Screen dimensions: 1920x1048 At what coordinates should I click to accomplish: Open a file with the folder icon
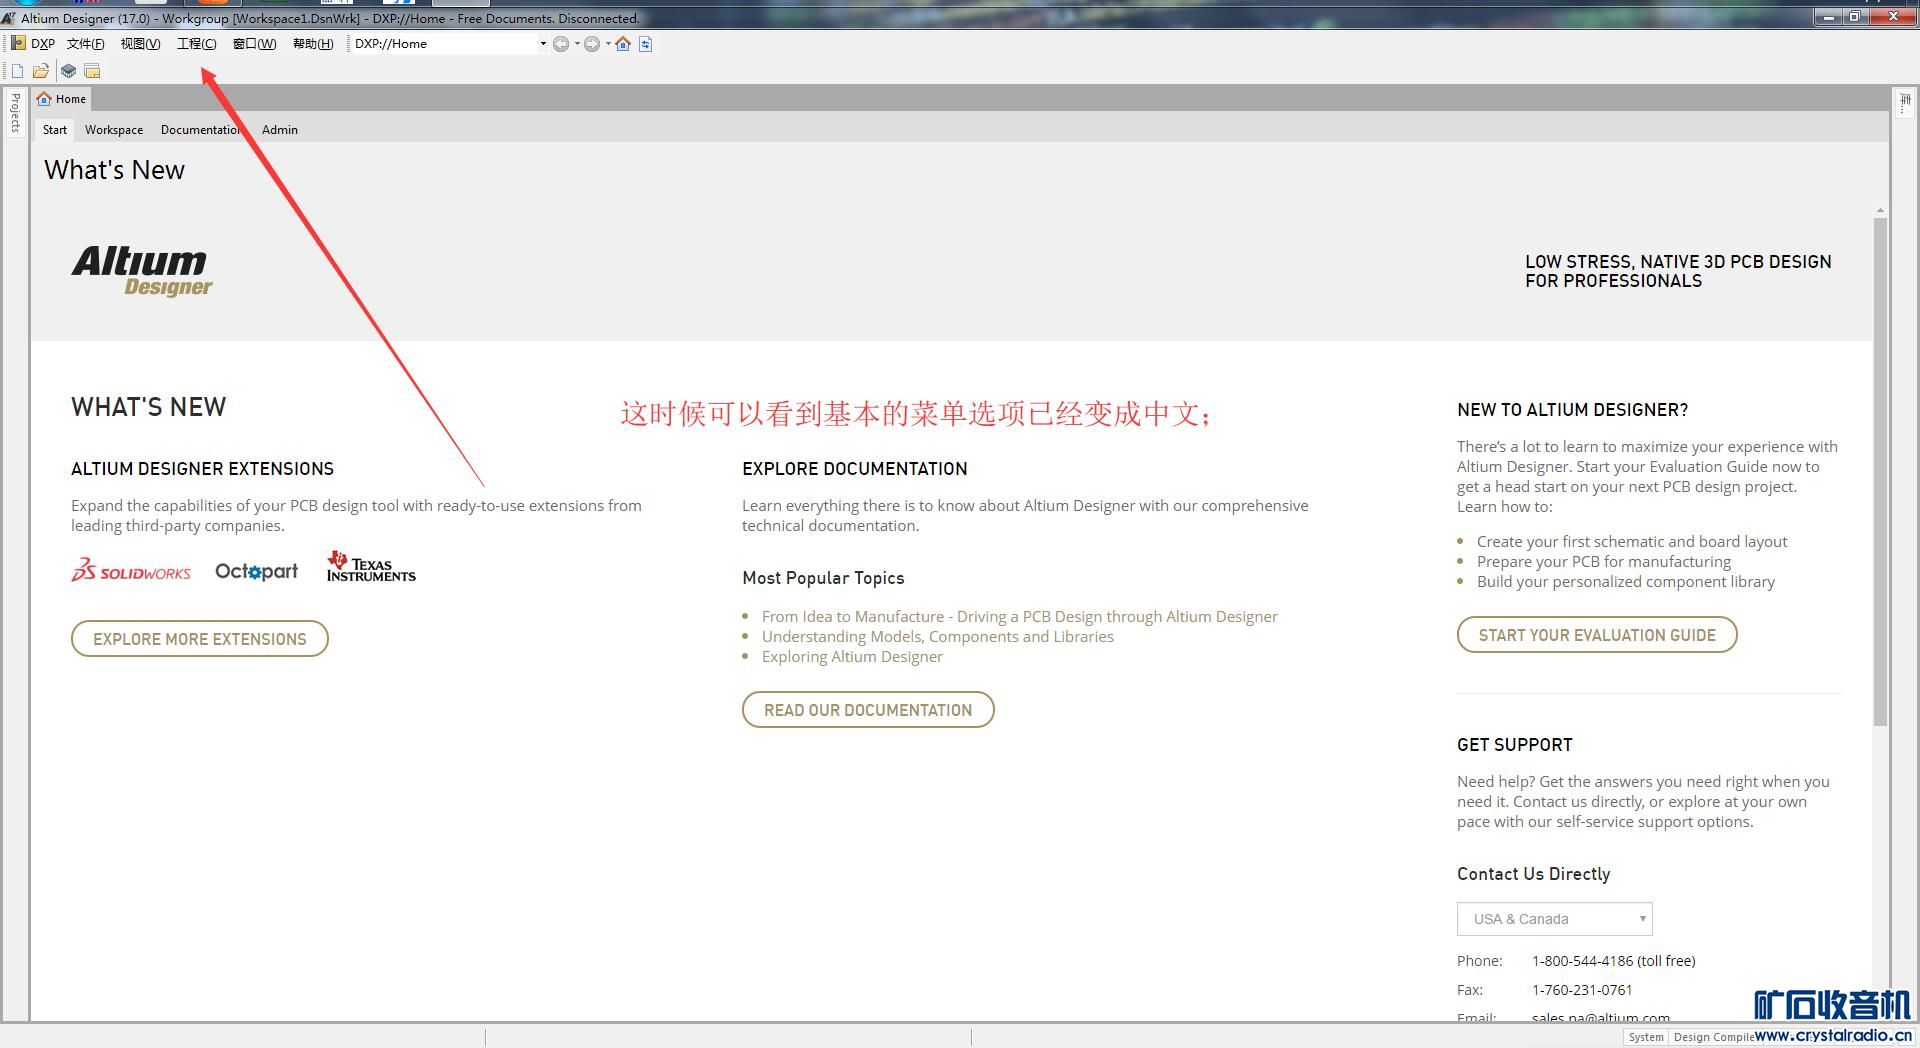click(41, 71)
